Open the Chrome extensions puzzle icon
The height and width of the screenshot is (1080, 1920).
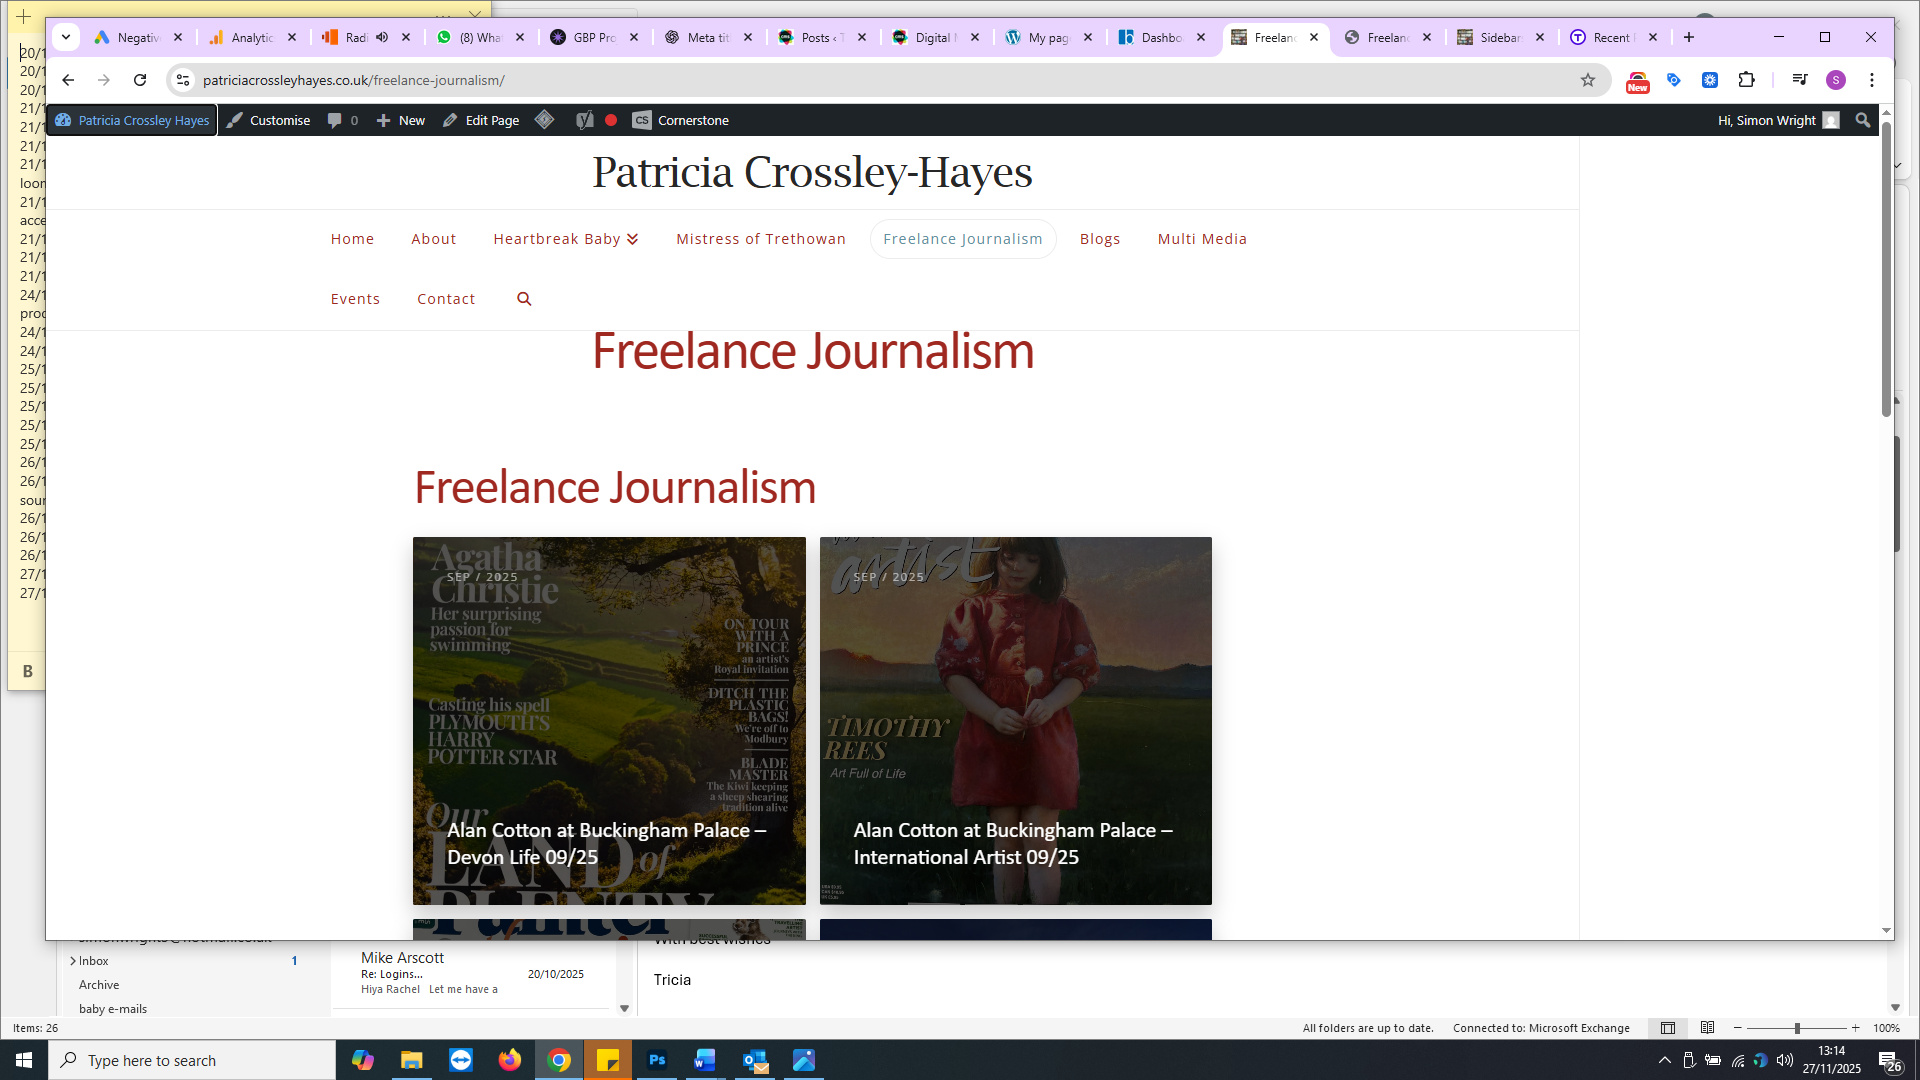pyautogui.click(x=1746, y=80)
